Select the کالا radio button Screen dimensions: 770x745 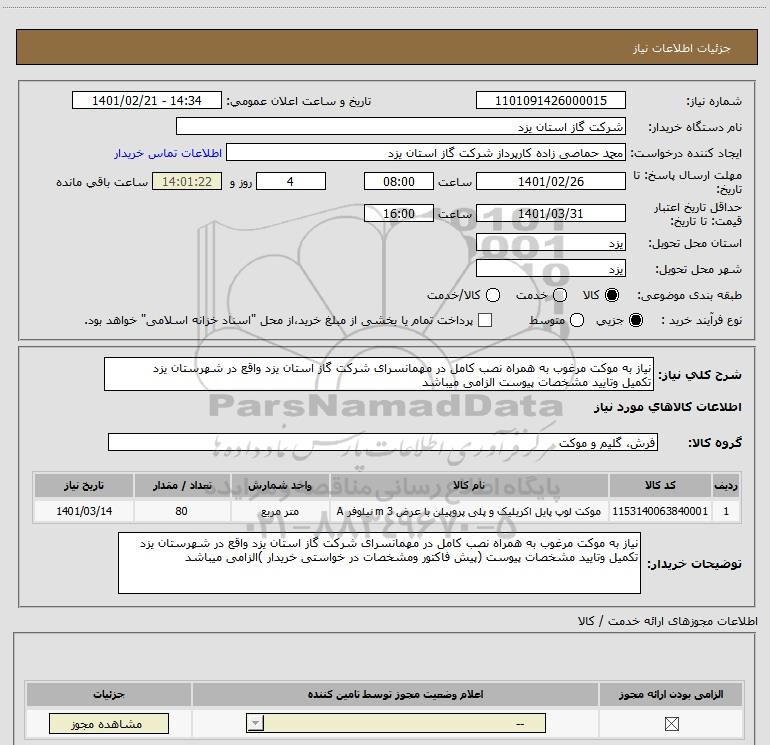612,295
